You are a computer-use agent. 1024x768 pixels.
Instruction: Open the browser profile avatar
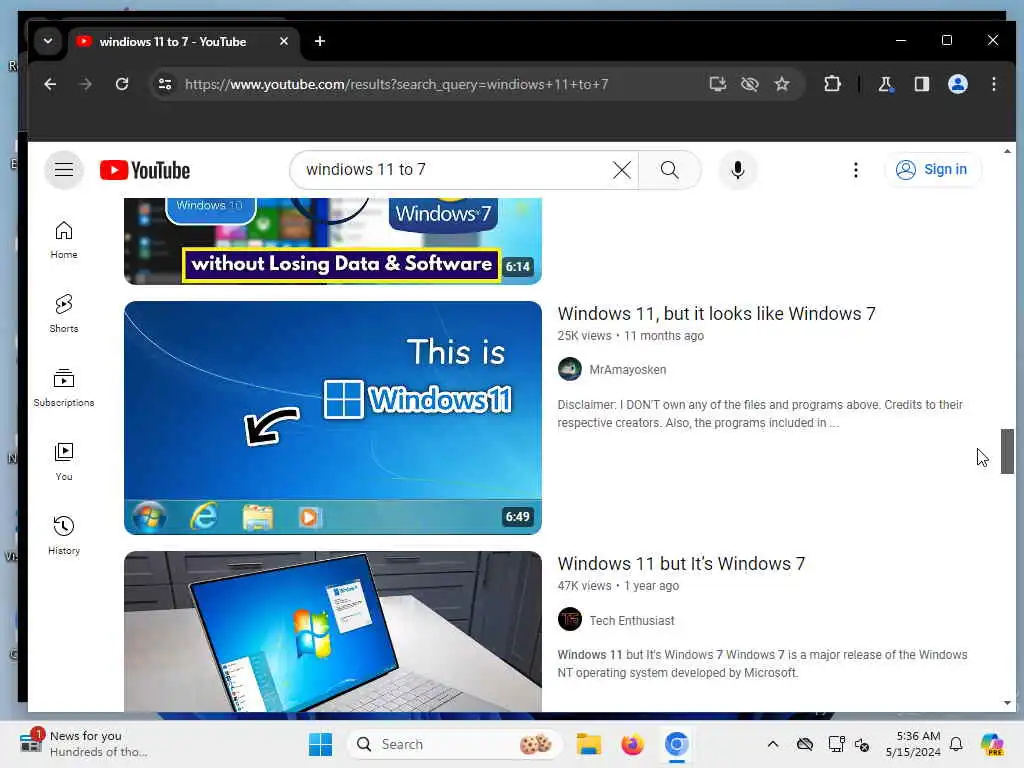tap(957, 84)
